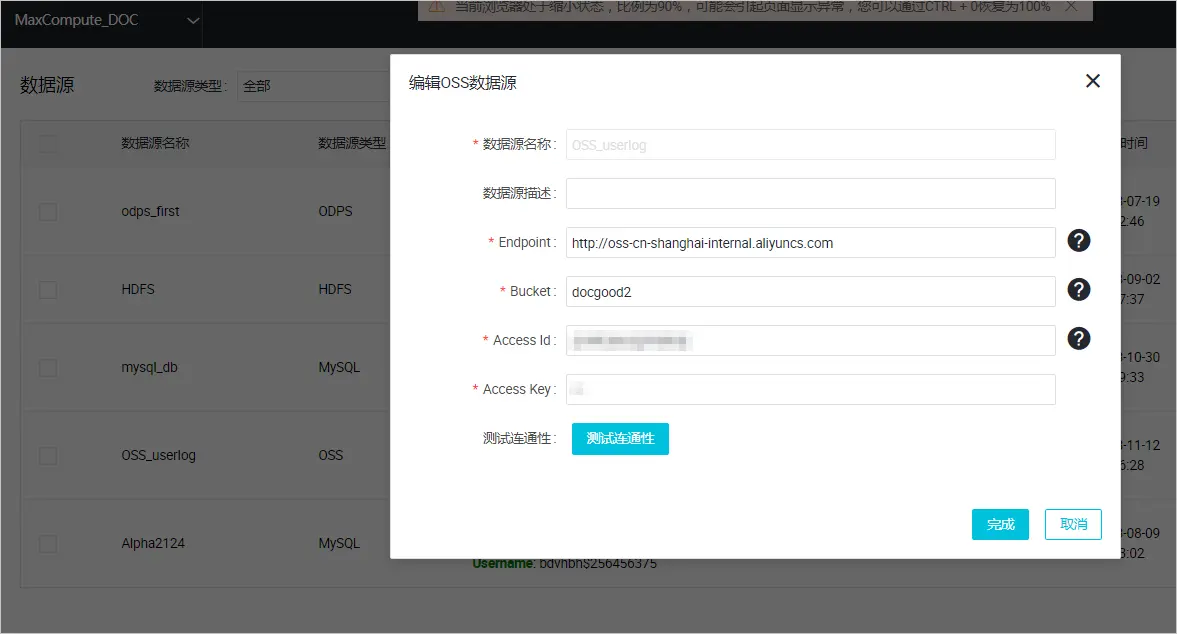Click Alpha2124 in the data source list
Image resolution: width=1177 pixels, height=634 pixels.
point(153,543)
